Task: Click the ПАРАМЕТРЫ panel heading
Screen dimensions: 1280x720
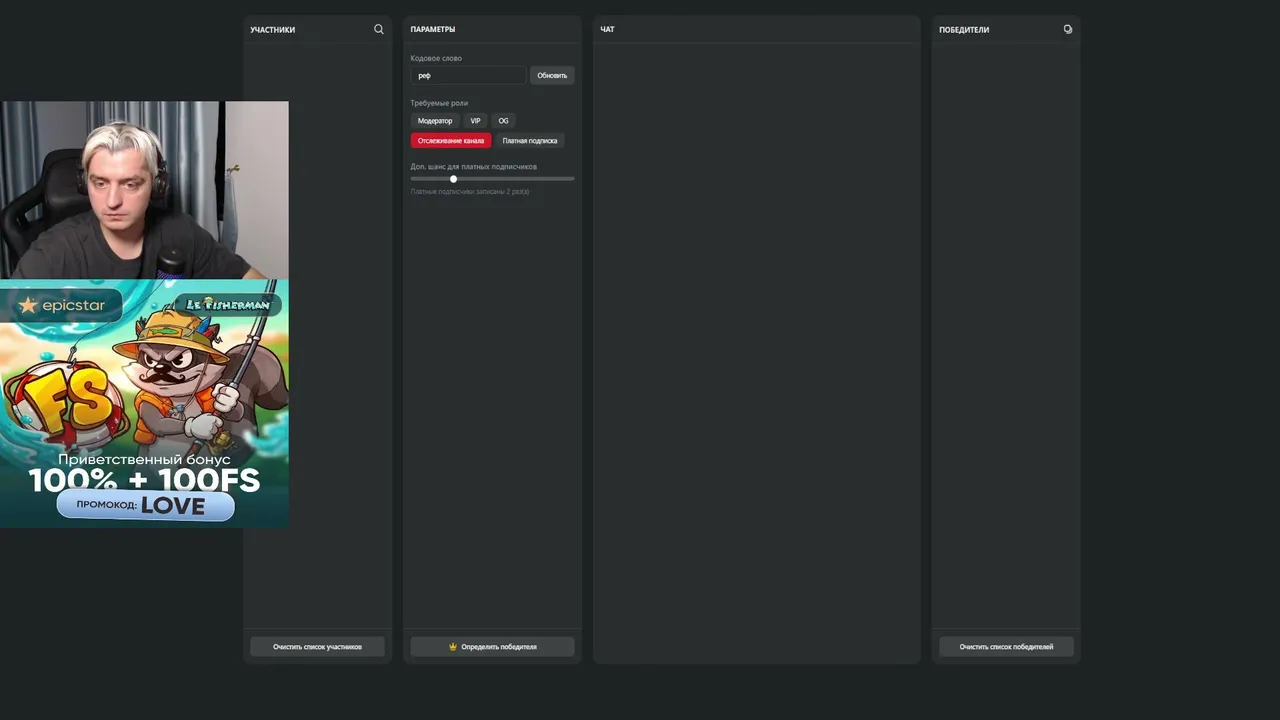Action: [x=433, y=30]
